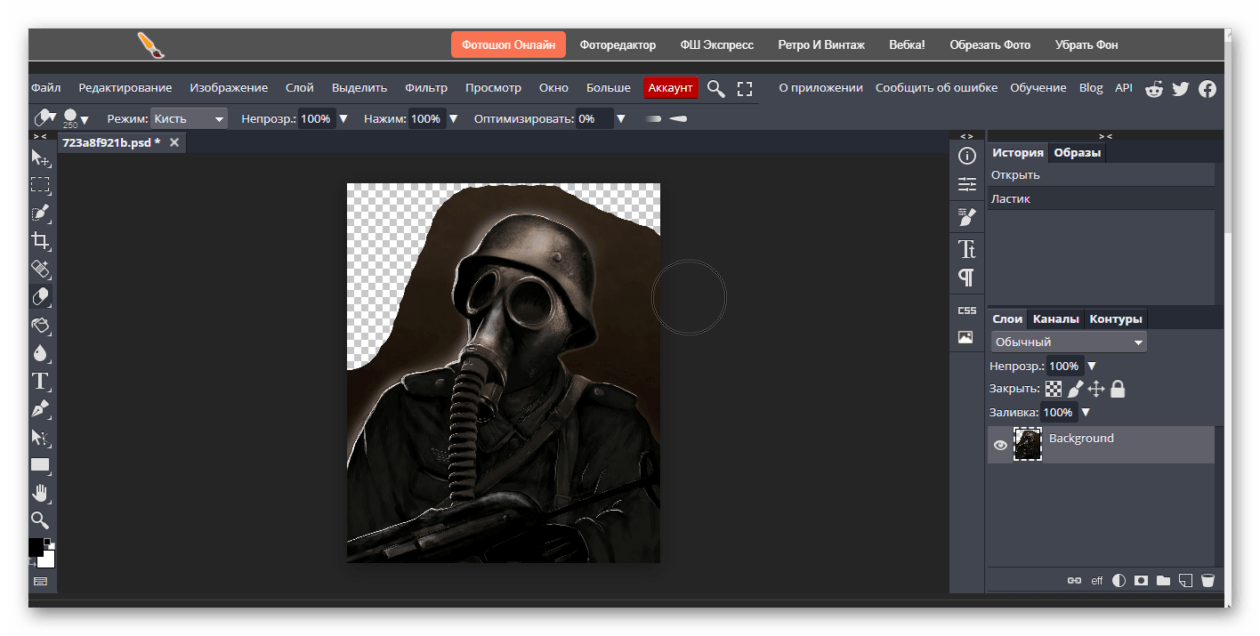
Task: Open the Character panel icon
Action: pyautogui.click(x=966, y=249)
